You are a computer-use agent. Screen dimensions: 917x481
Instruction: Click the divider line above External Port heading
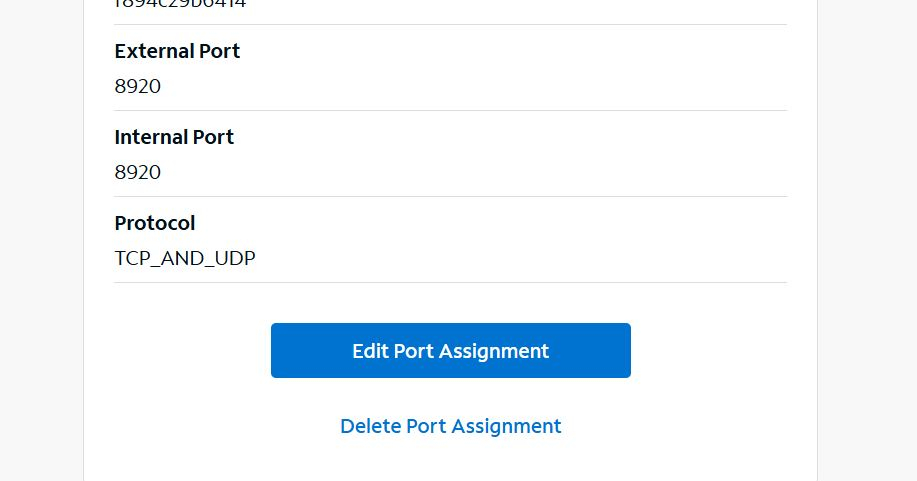(x=450, y=24)
